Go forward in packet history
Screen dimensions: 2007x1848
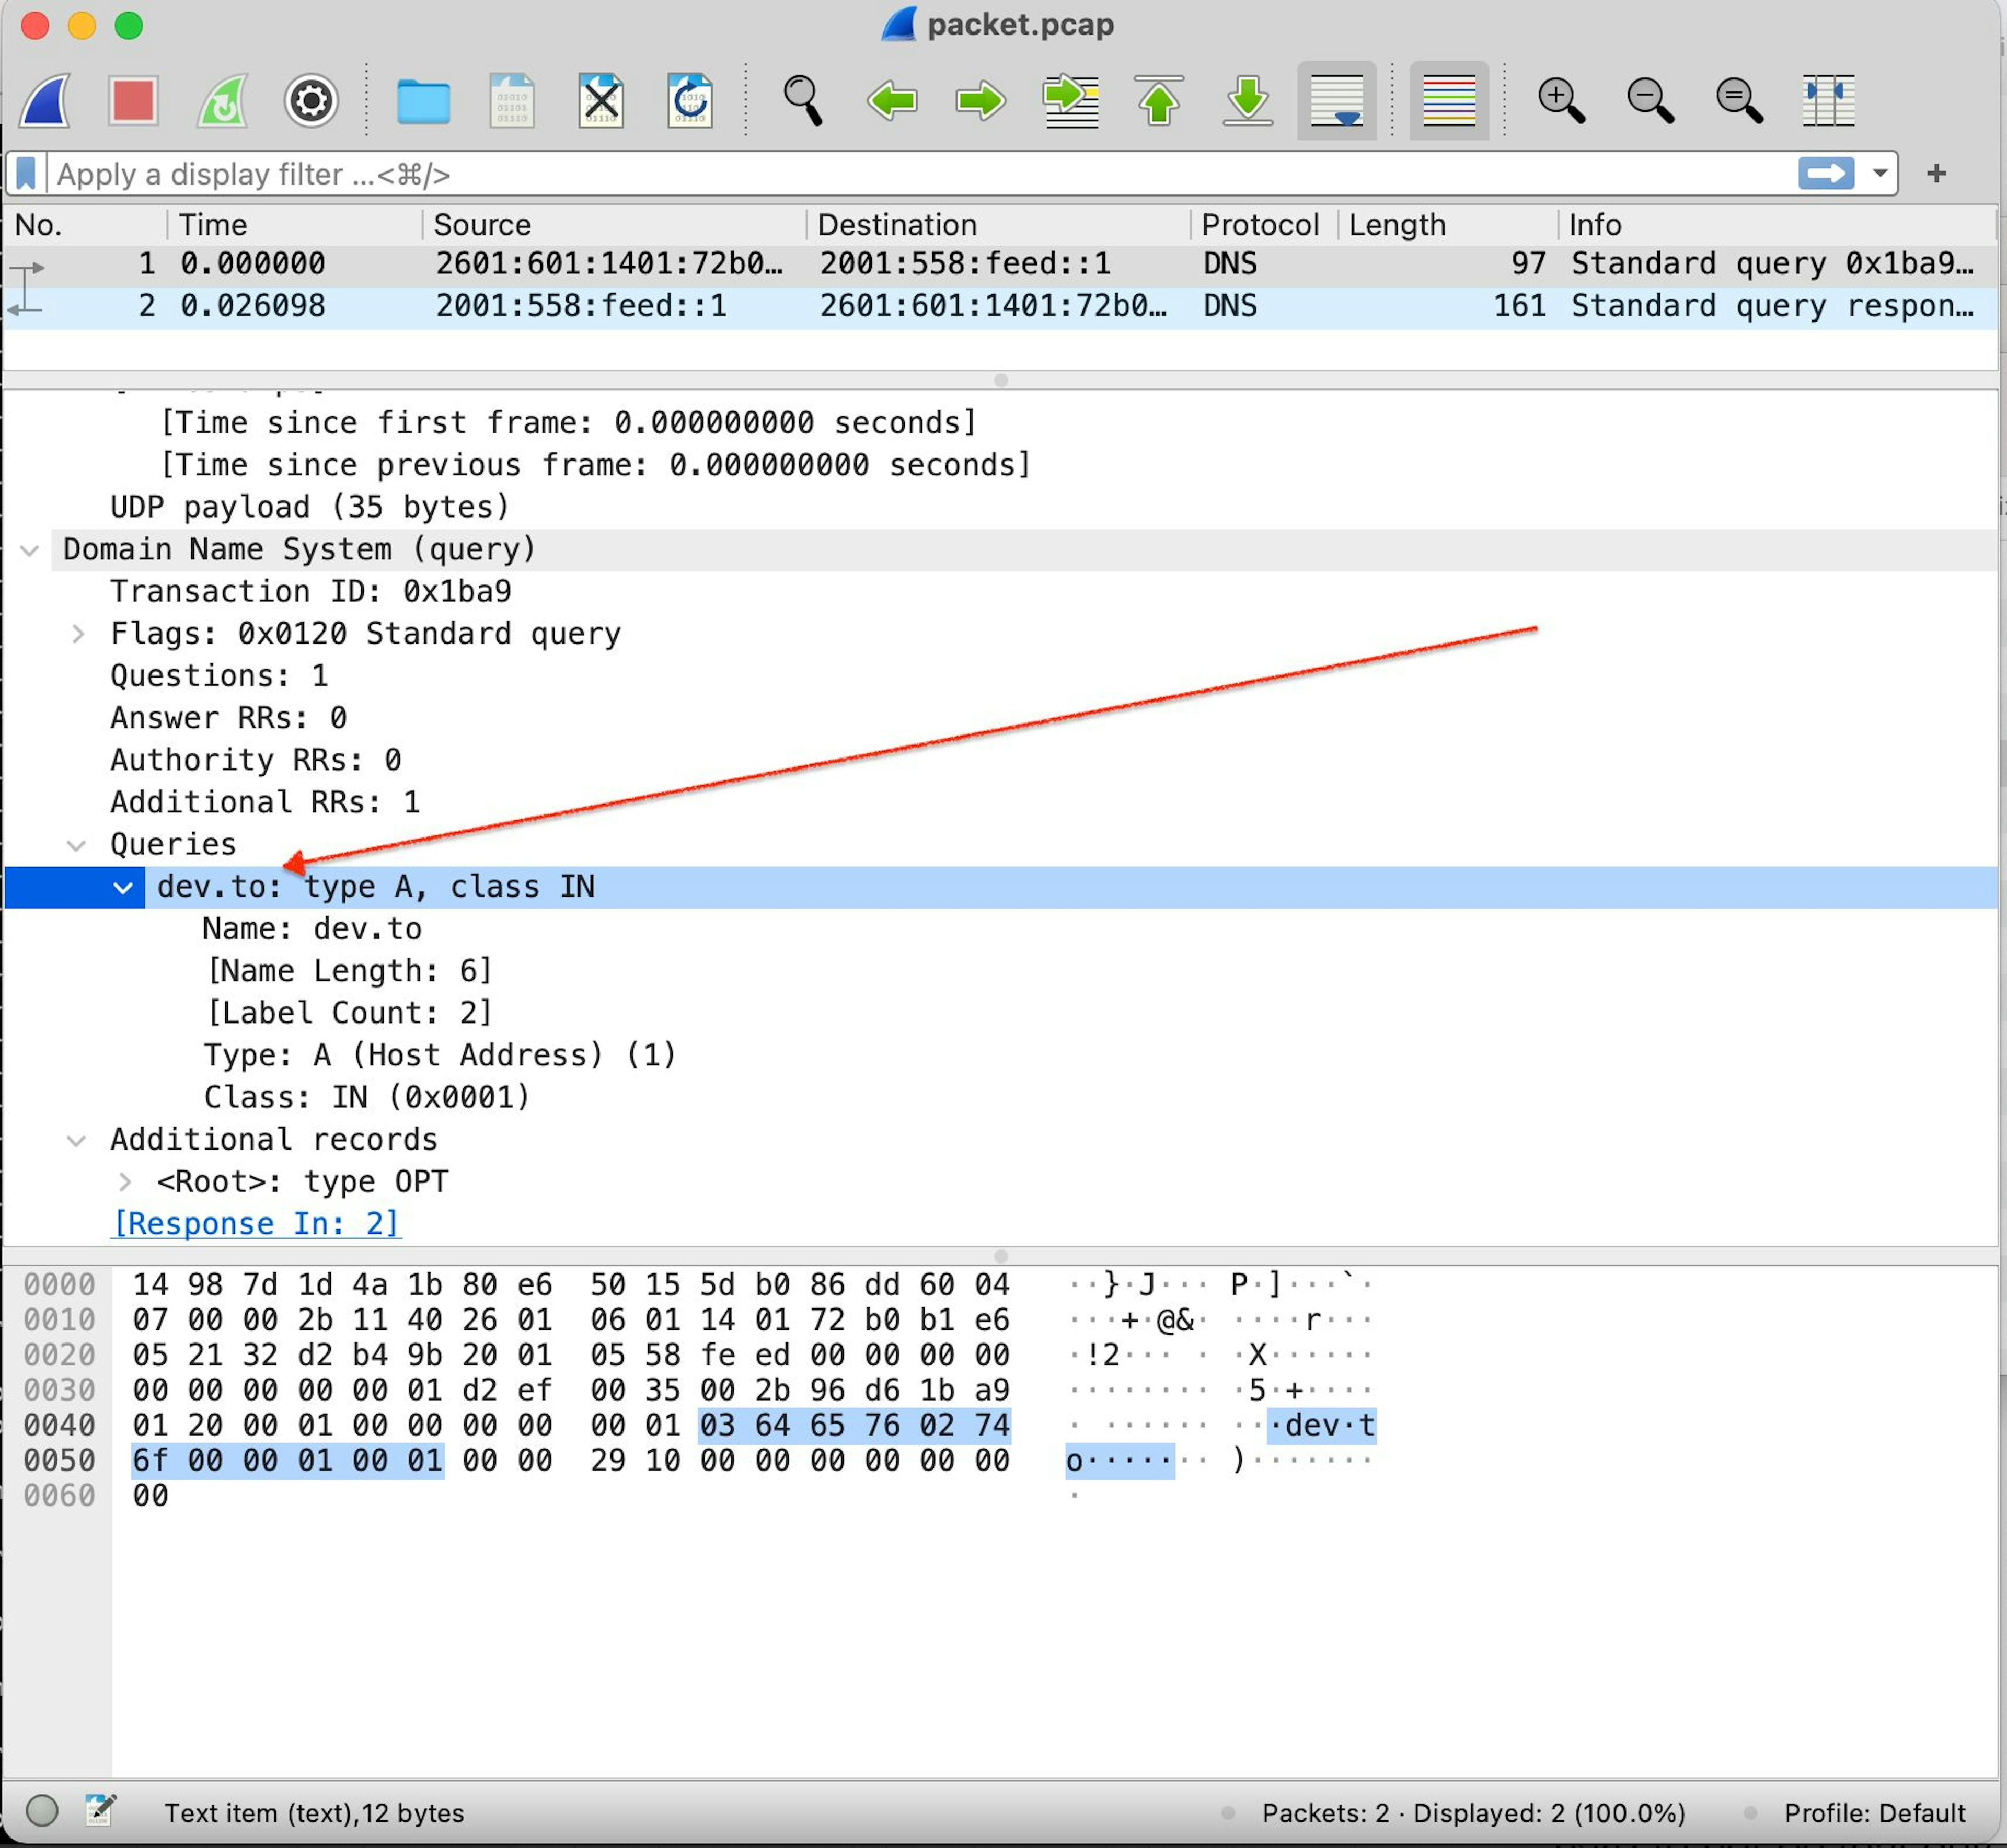980,100
